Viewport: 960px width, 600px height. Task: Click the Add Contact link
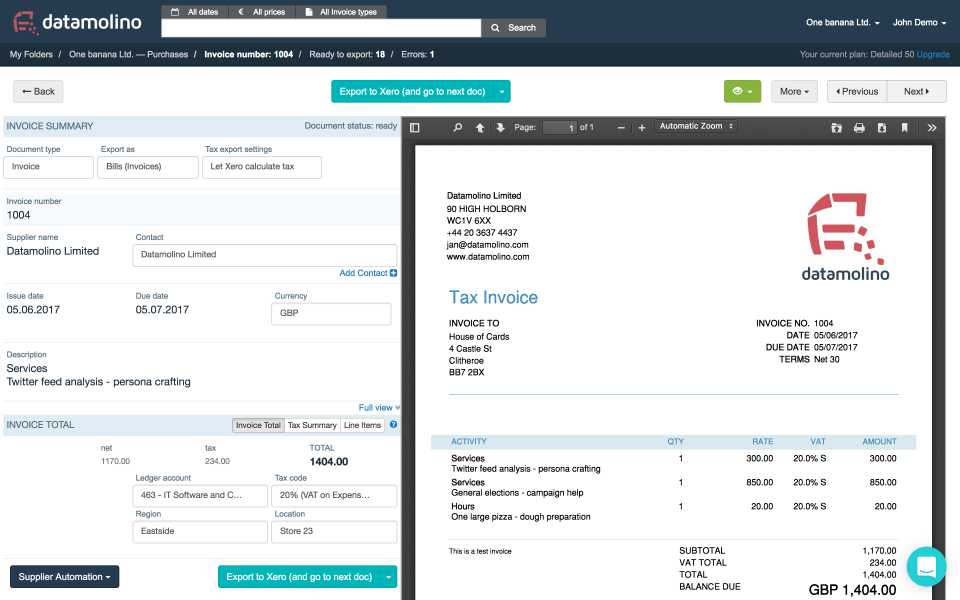pos(367,273)
